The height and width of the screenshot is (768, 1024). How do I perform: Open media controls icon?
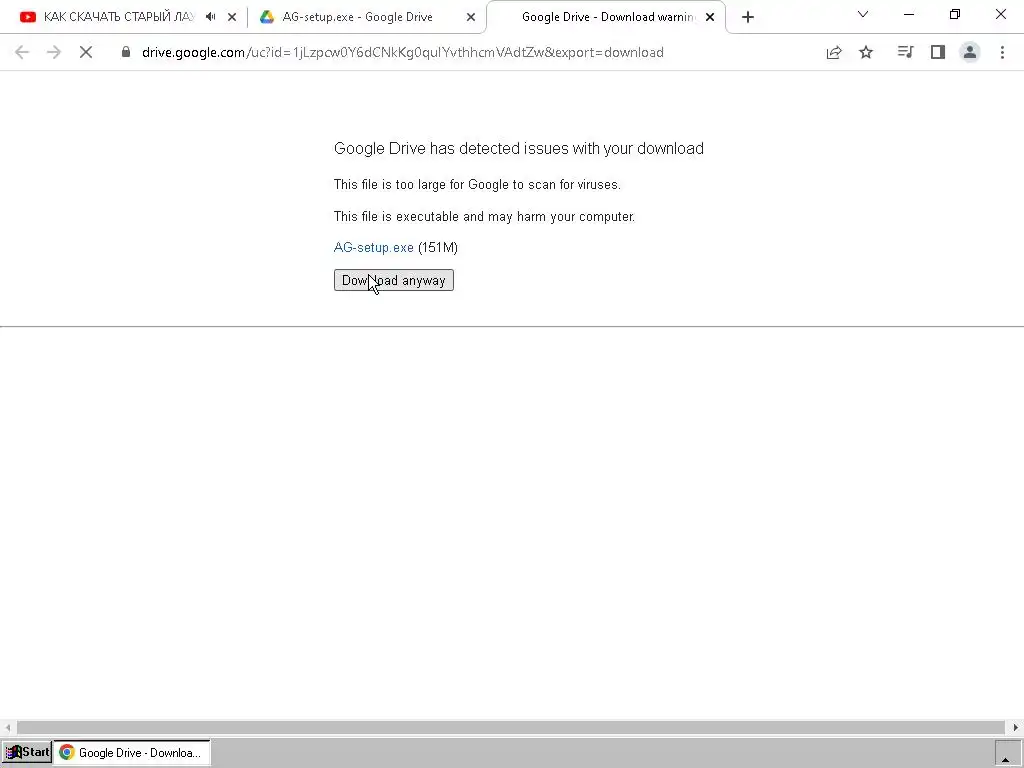coord(905,52)
